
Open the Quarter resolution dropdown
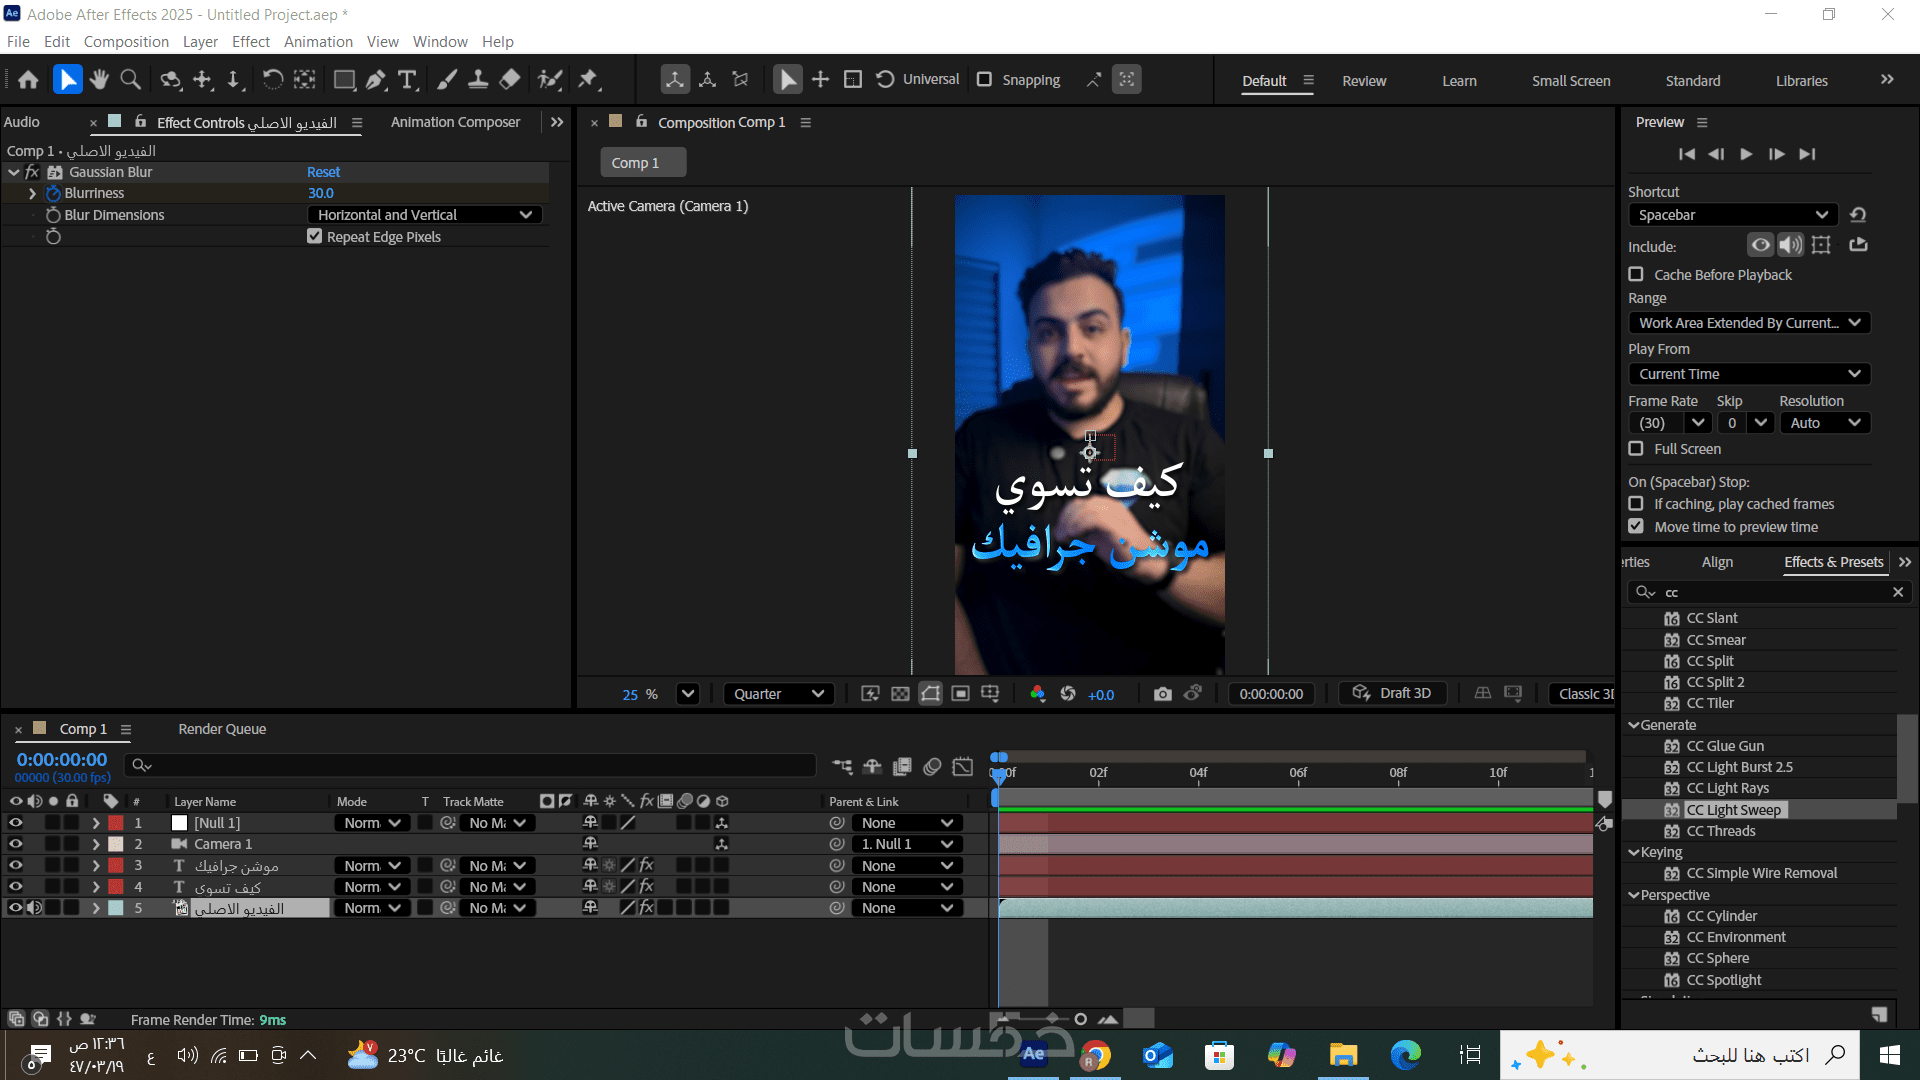pyautogui.click(x=779, y=694)
